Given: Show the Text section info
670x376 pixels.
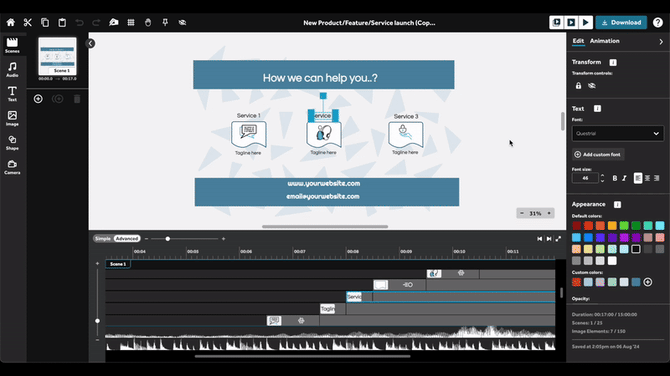Looking at the screenshot, I should click(597, 109).
